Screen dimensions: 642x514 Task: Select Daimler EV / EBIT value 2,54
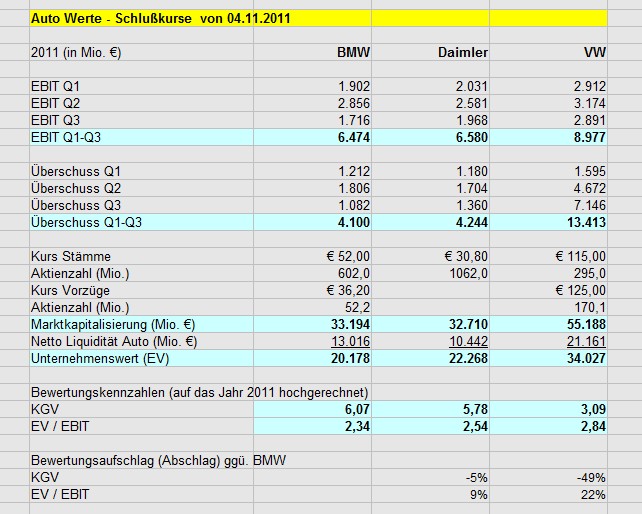coord(475,426)
